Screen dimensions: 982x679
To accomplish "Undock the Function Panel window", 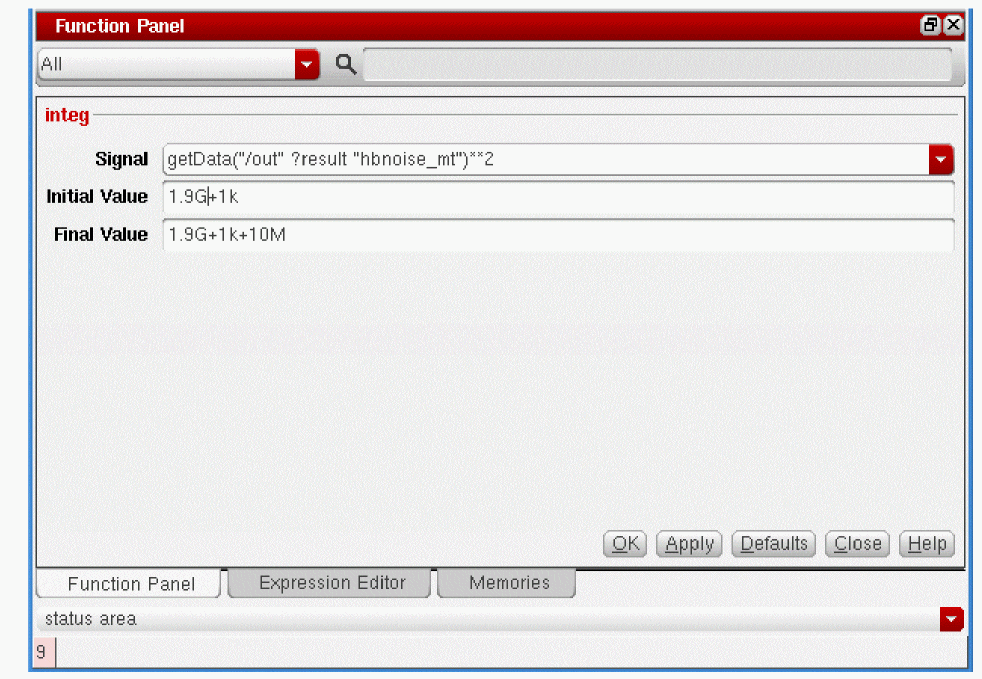I will [930, 25].
